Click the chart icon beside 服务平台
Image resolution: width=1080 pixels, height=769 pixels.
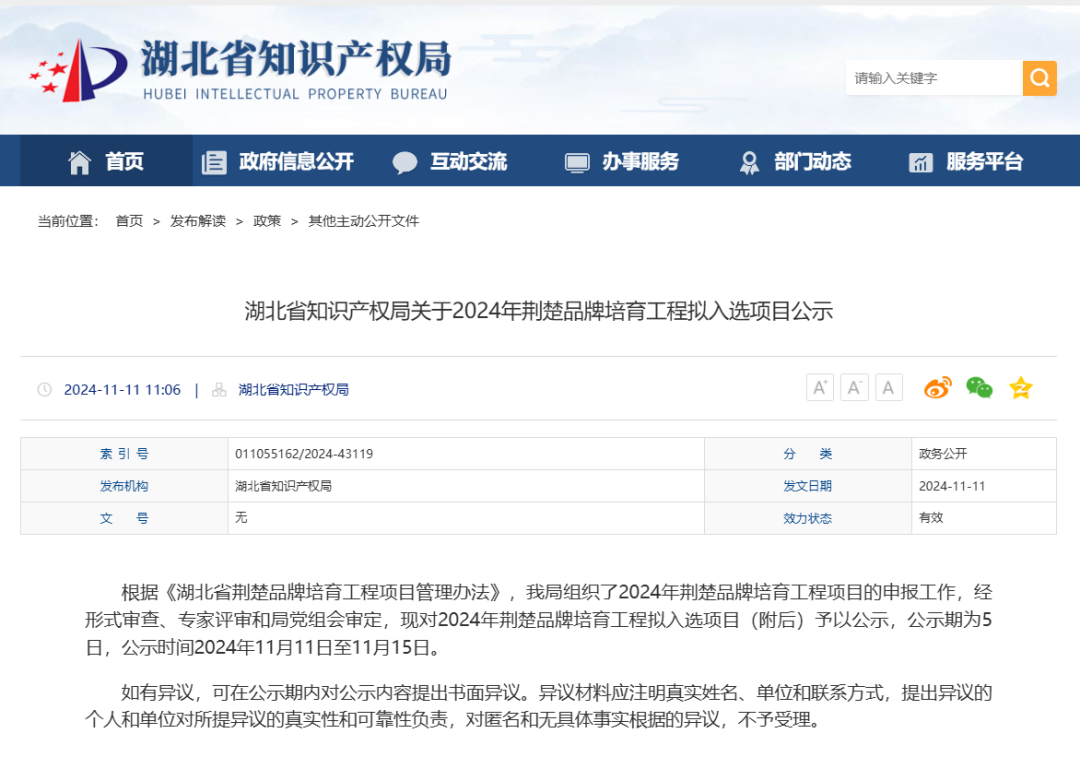coord(921,160)
